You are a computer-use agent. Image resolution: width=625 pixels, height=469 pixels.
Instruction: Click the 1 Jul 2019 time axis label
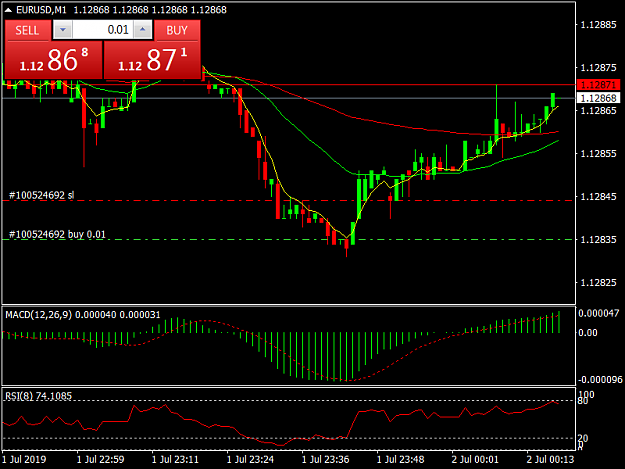tap(24, 459)
